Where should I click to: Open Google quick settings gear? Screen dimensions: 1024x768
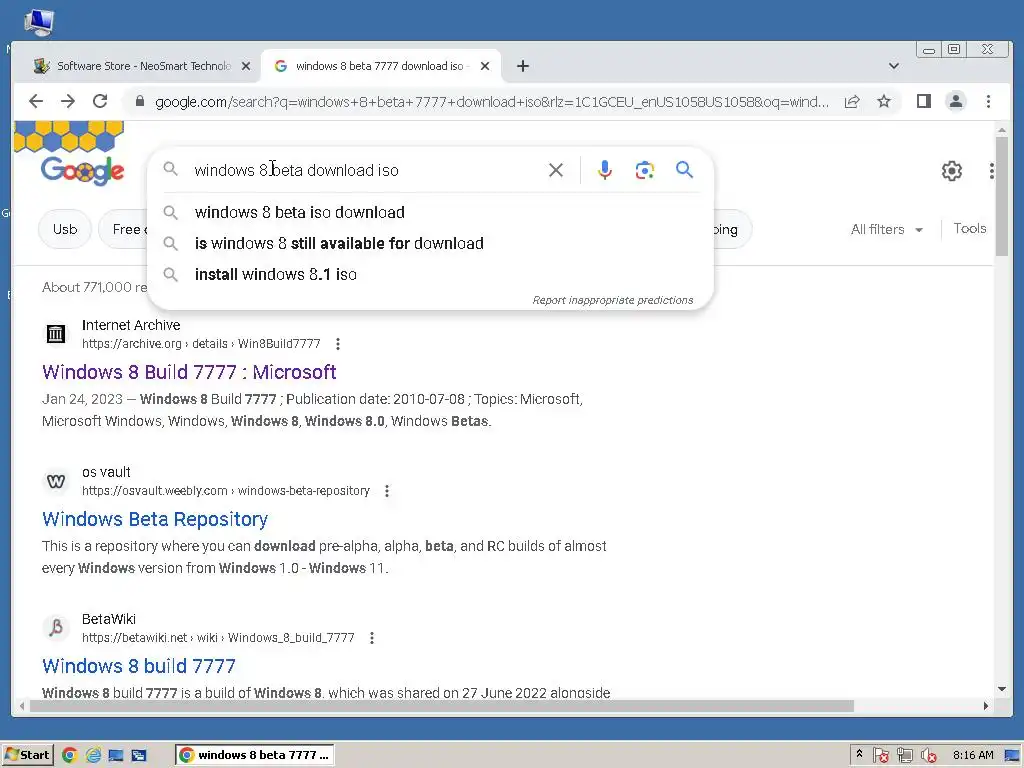click(952, 171)
